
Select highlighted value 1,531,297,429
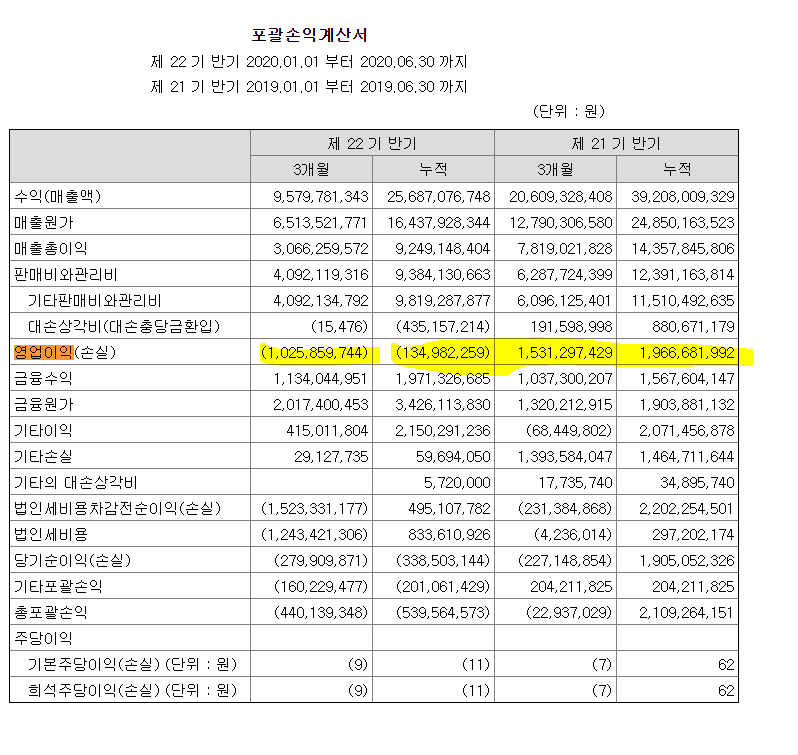tap(564, 352)
